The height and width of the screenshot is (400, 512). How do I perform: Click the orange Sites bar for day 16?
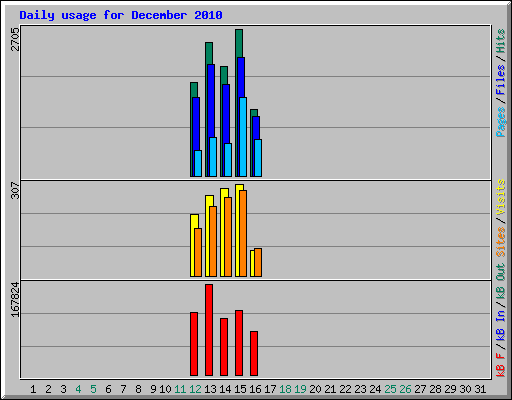pos(258,262)
